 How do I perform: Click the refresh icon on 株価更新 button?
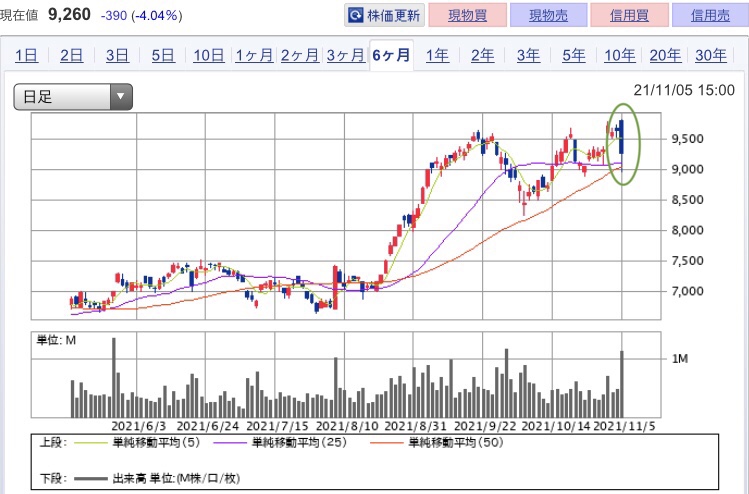[x=355, y=15]
